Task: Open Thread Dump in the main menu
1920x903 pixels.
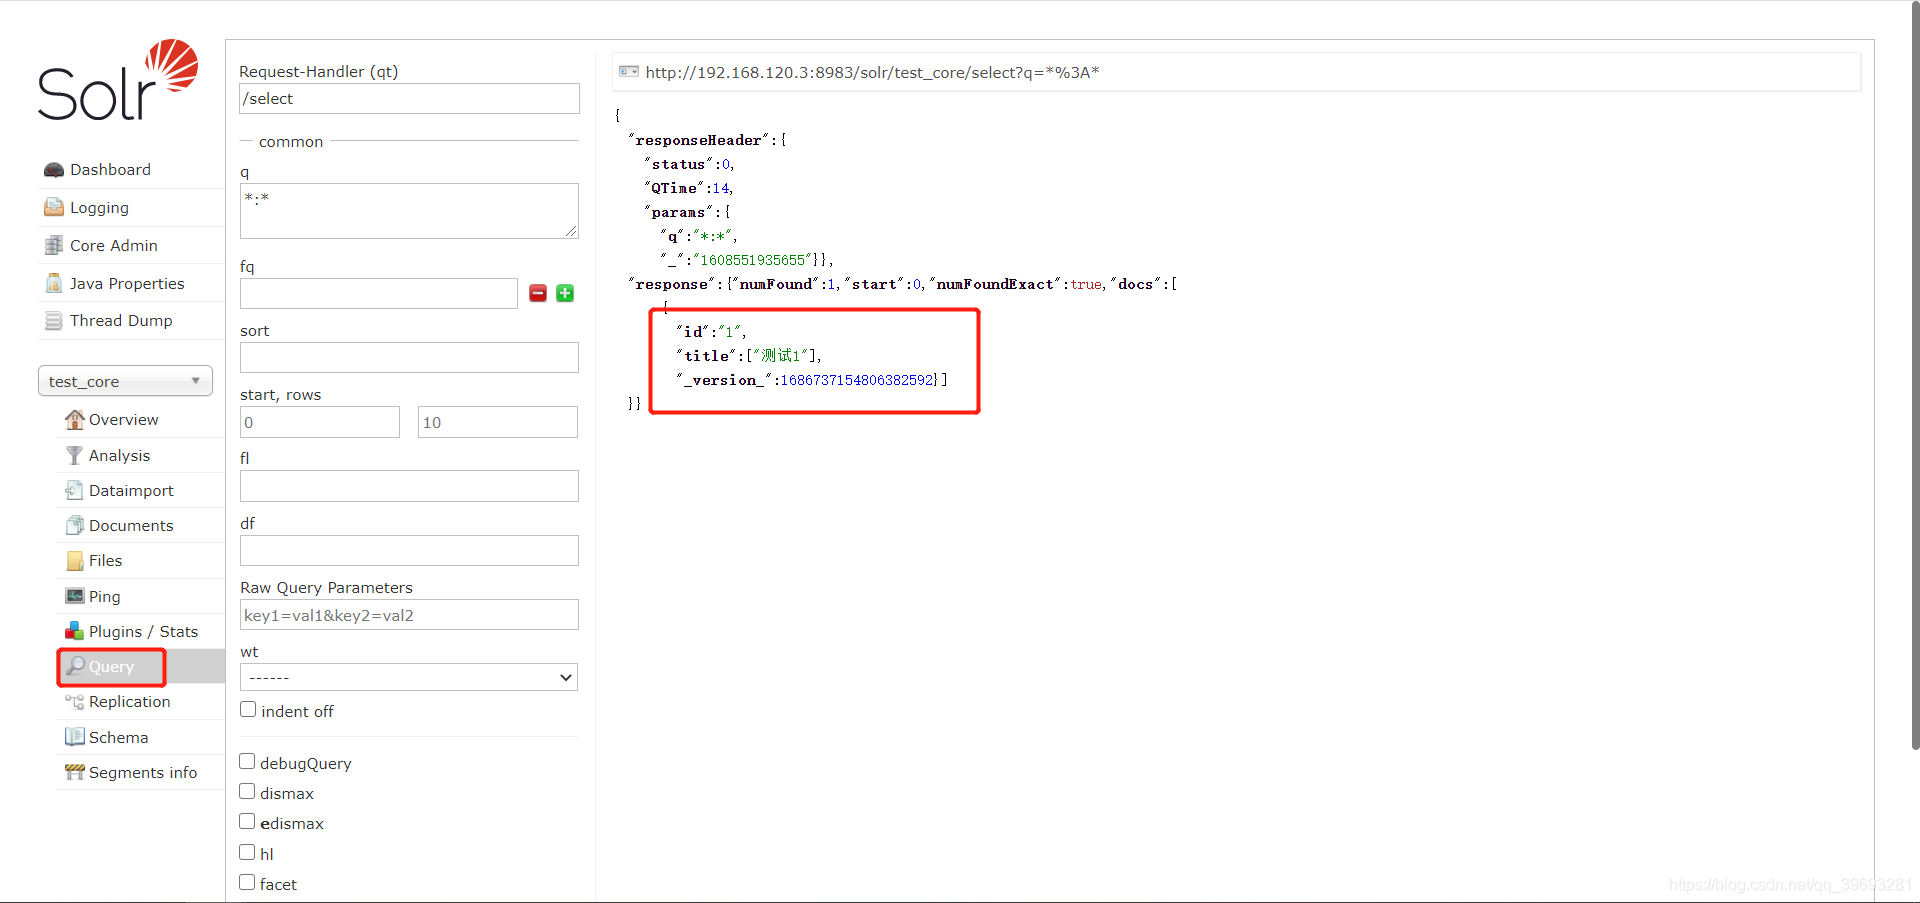Action: pos(121,321)
